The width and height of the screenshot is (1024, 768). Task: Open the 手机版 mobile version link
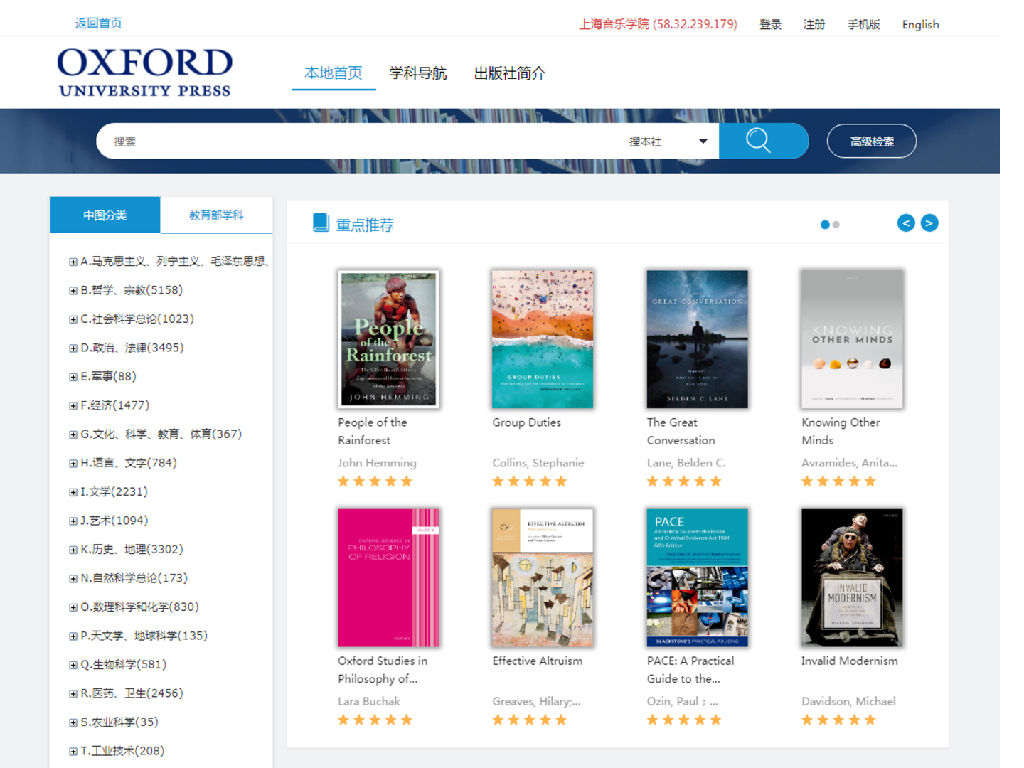tap(863, 24)
